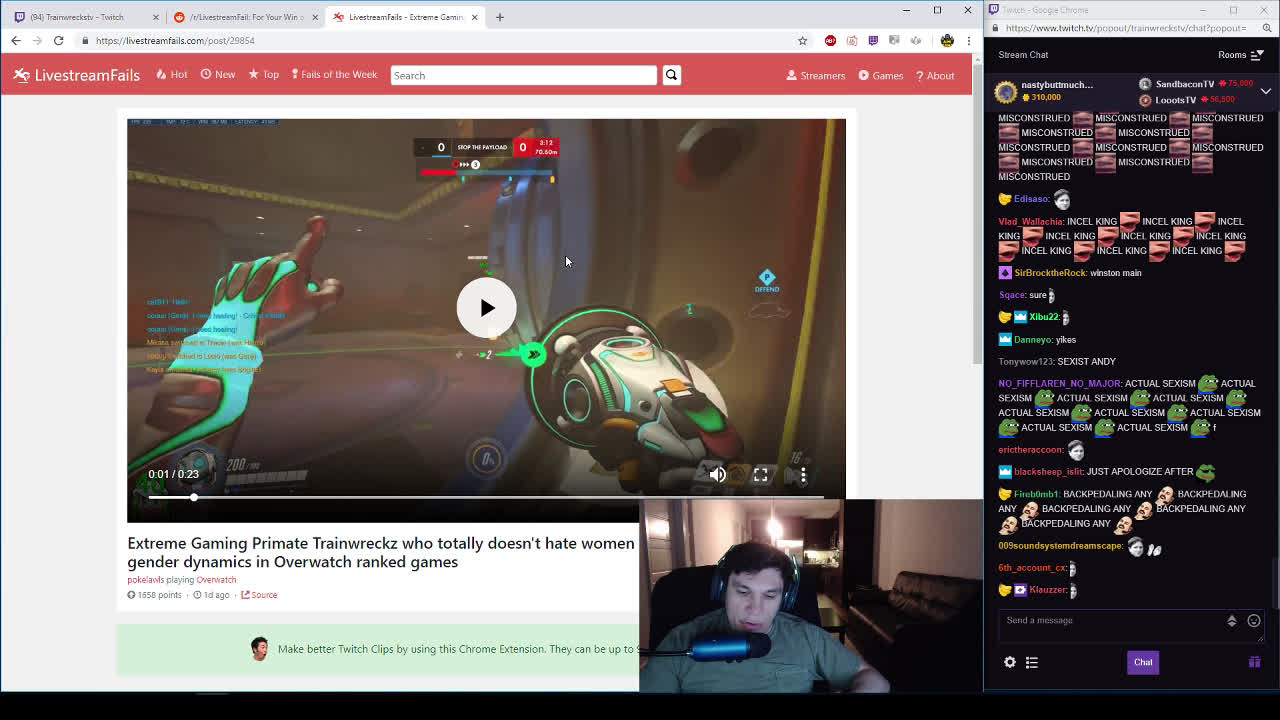Open the chat viewer list icon

[1032, 662]
